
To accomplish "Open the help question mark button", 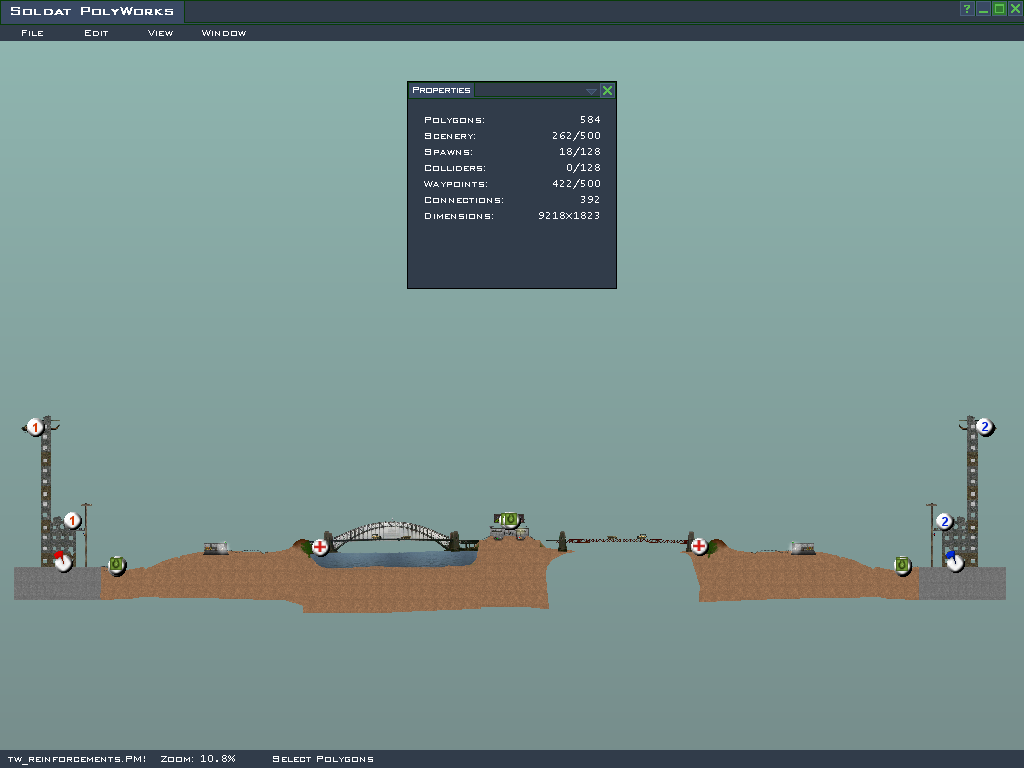I will point(967,9).
